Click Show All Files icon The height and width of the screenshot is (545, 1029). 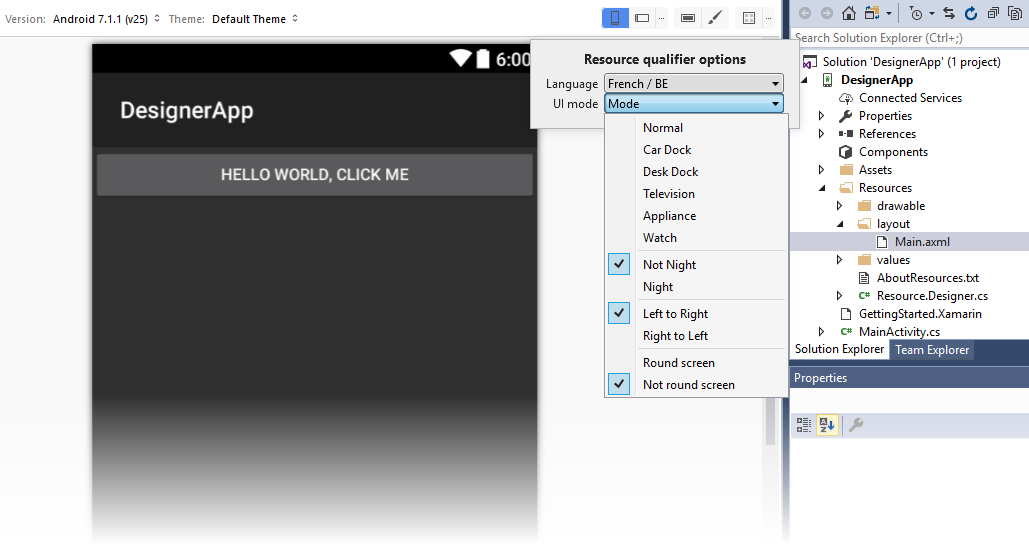coord(1015,13)
